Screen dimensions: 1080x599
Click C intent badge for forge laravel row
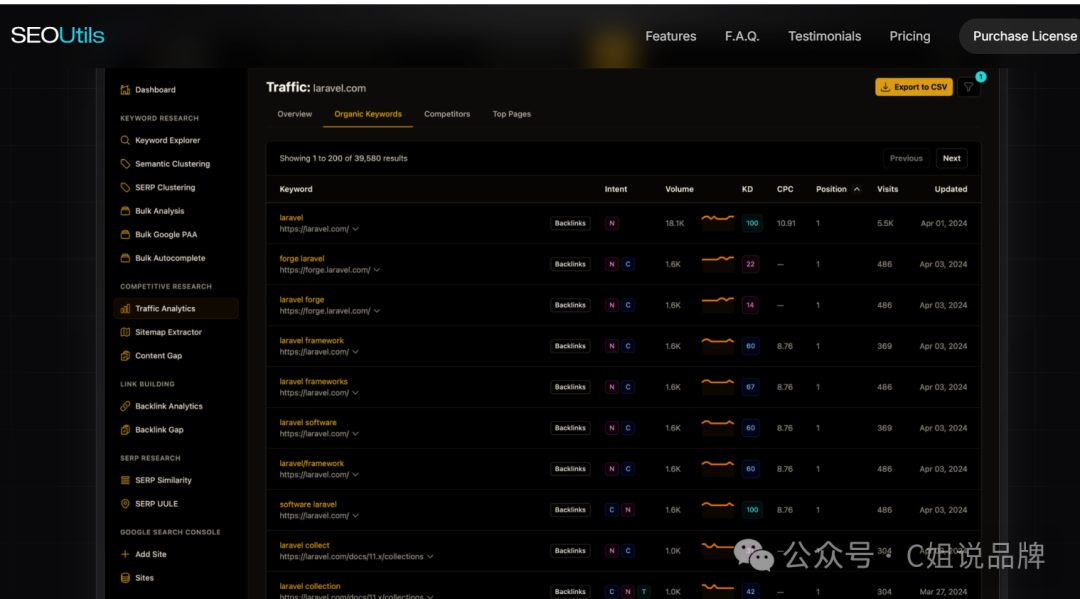point(627,264)
